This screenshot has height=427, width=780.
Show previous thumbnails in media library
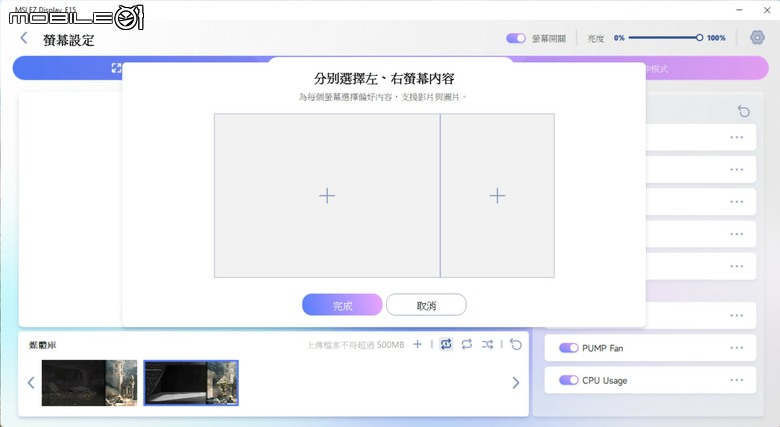point(31,383)
